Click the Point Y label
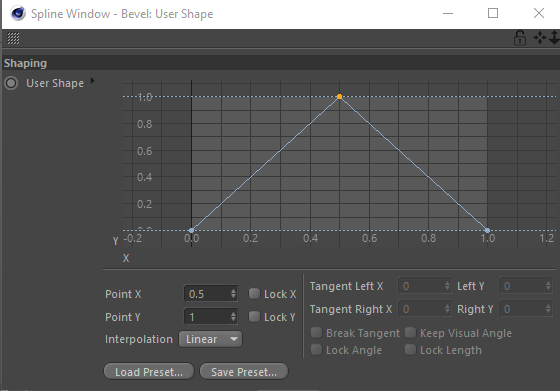Image resolution: width=560 pixels, height=391 pixels. tap(122, 317)
